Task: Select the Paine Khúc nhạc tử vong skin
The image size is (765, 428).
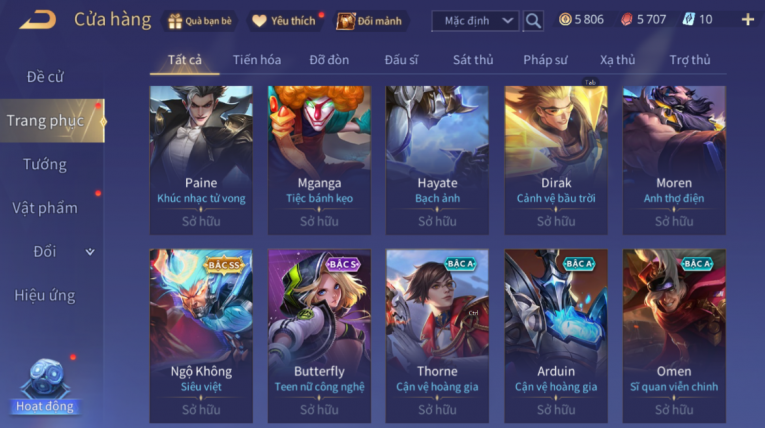Action: point(201,160)
